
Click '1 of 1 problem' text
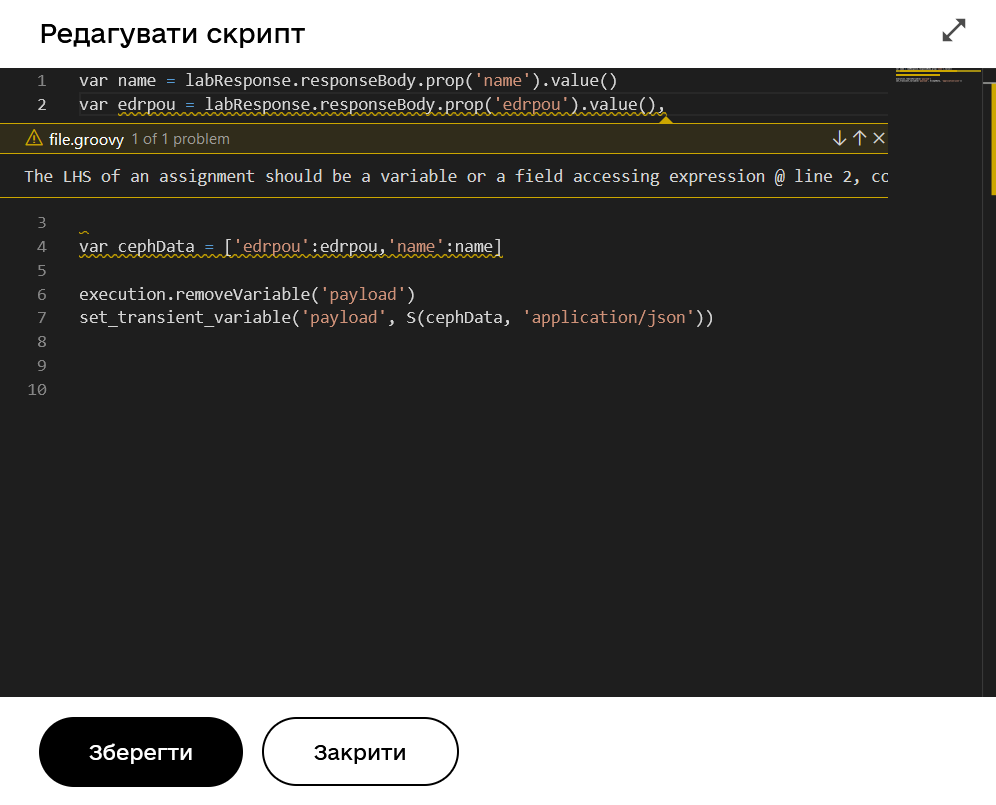[180, 139]
